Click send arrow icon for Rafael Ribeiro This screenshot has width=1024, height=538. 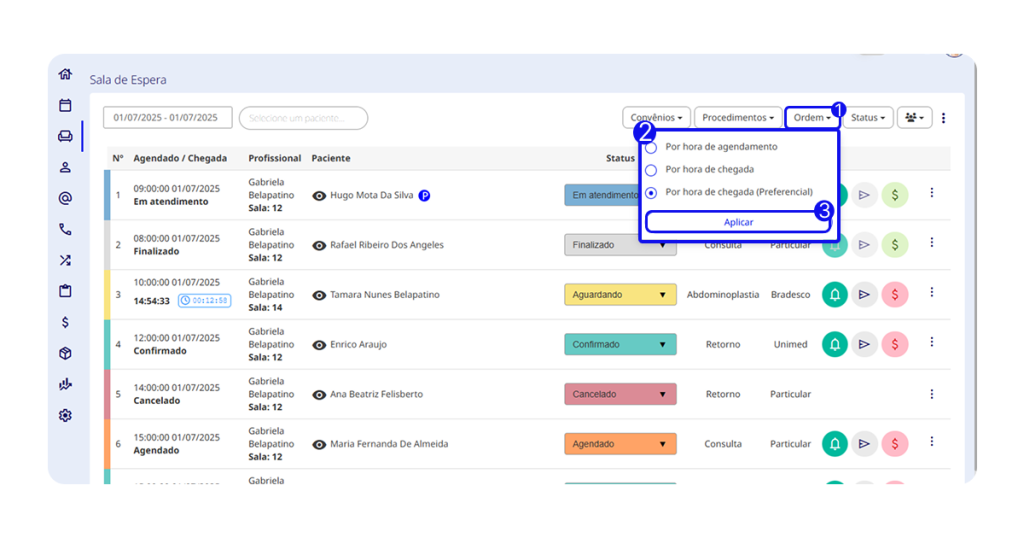pos(864,245)
